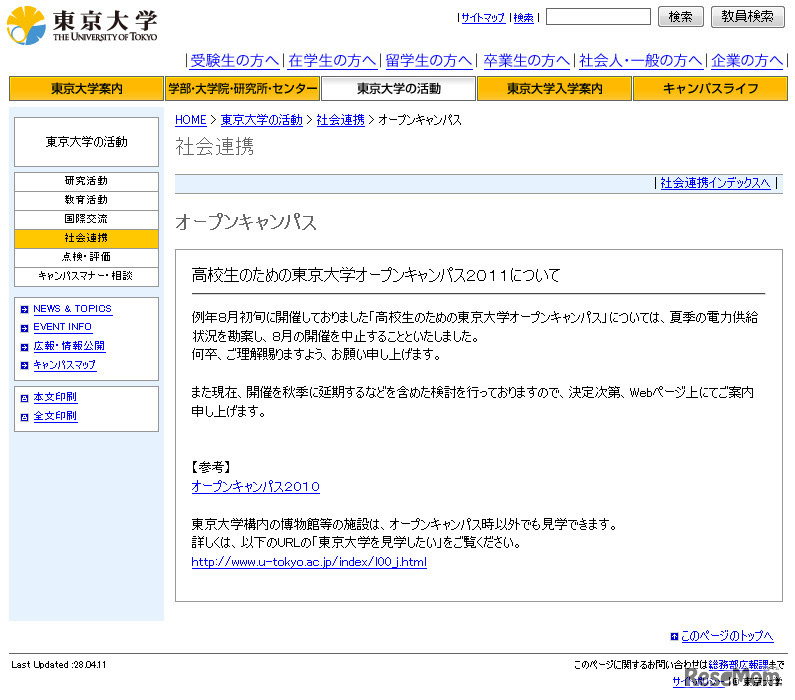Viewport: 795px width, 700px height.
Task: Focus the search text field
Action: tap(598, 17)
